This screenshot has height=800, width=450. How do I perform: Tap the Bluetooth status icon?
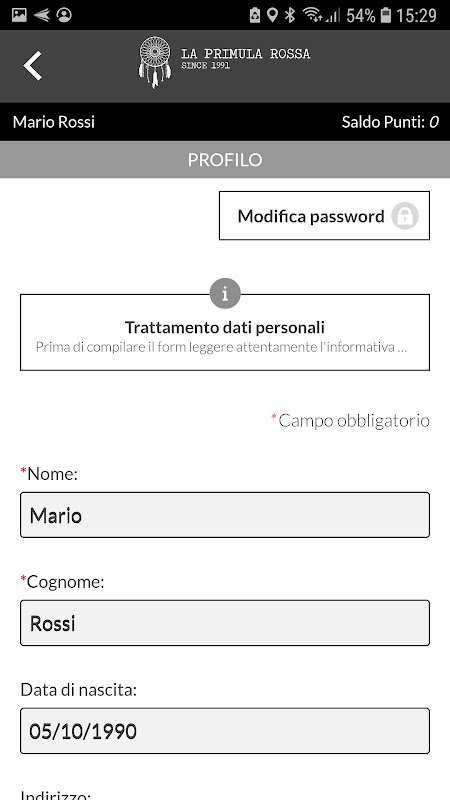(290, 15)
